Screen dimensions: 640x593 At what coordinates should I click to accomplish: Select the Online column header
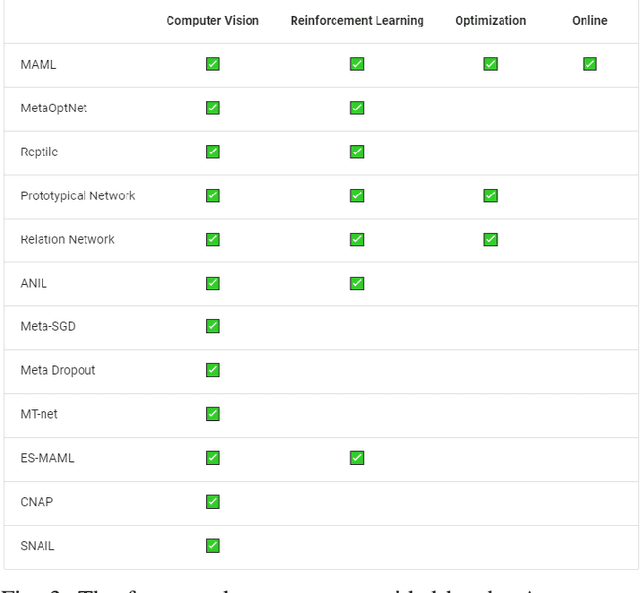click(x=590, y=21)
